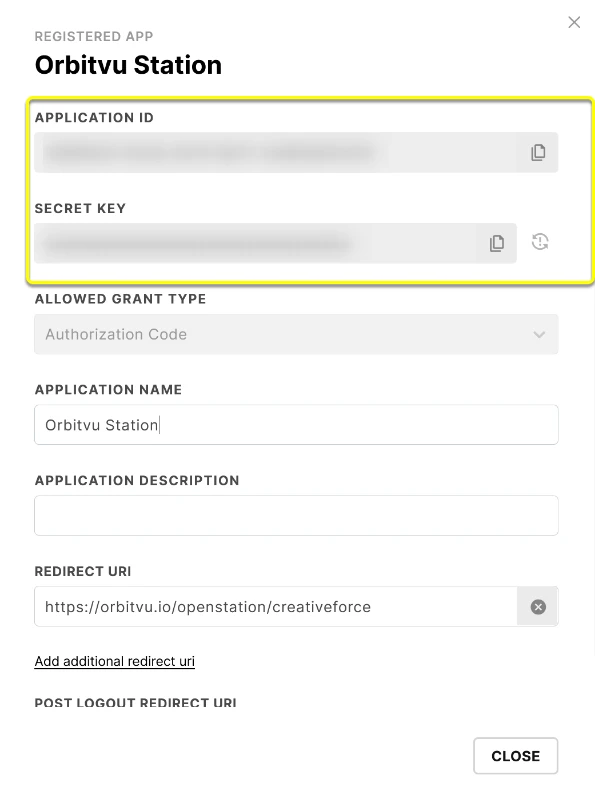This screenshot has width=595, height=799.
Task: Focus the empty Application Description field
Action: click(x=296, y=516)
